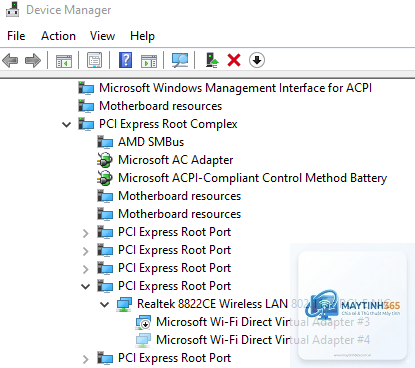Image resolution: width=415 pixels, height=368 pixels.
Task: Click the Back arrow toolbar icon
Action: [10, 61]
